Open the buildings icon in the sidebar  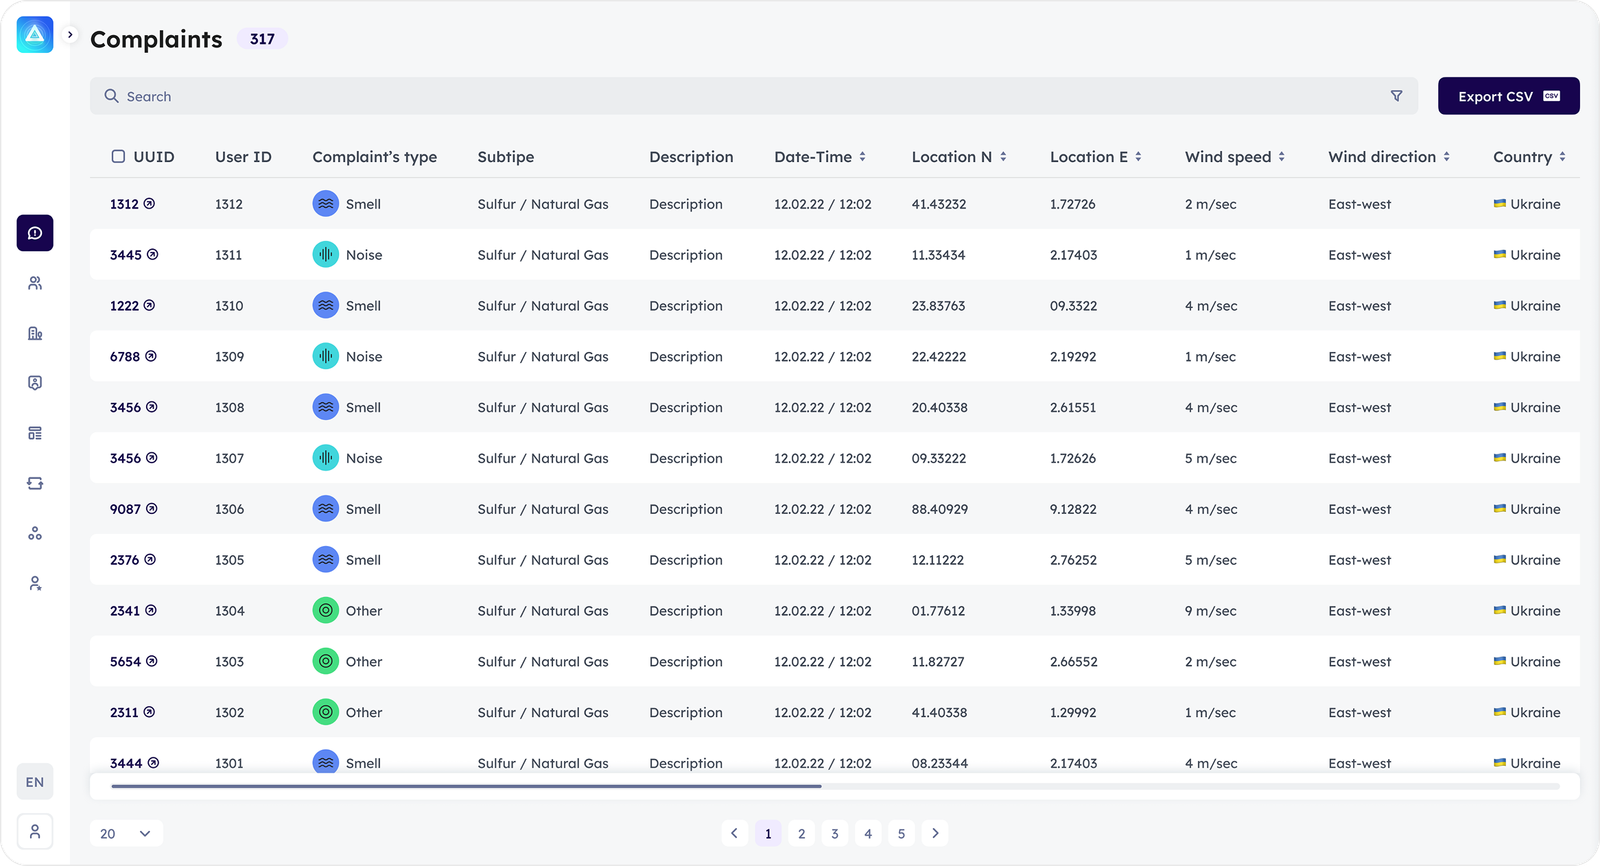coord(35,333)
